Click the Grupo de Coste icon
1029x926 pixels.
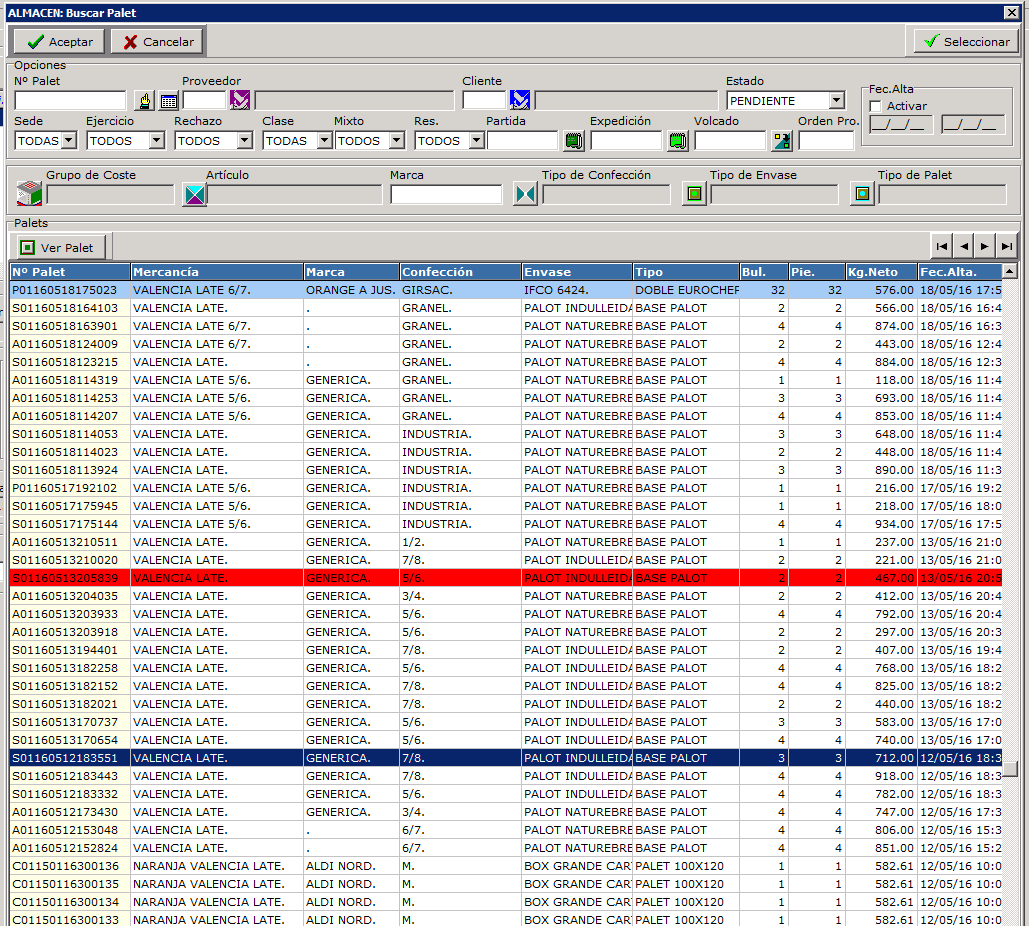(x=29, y=194)
